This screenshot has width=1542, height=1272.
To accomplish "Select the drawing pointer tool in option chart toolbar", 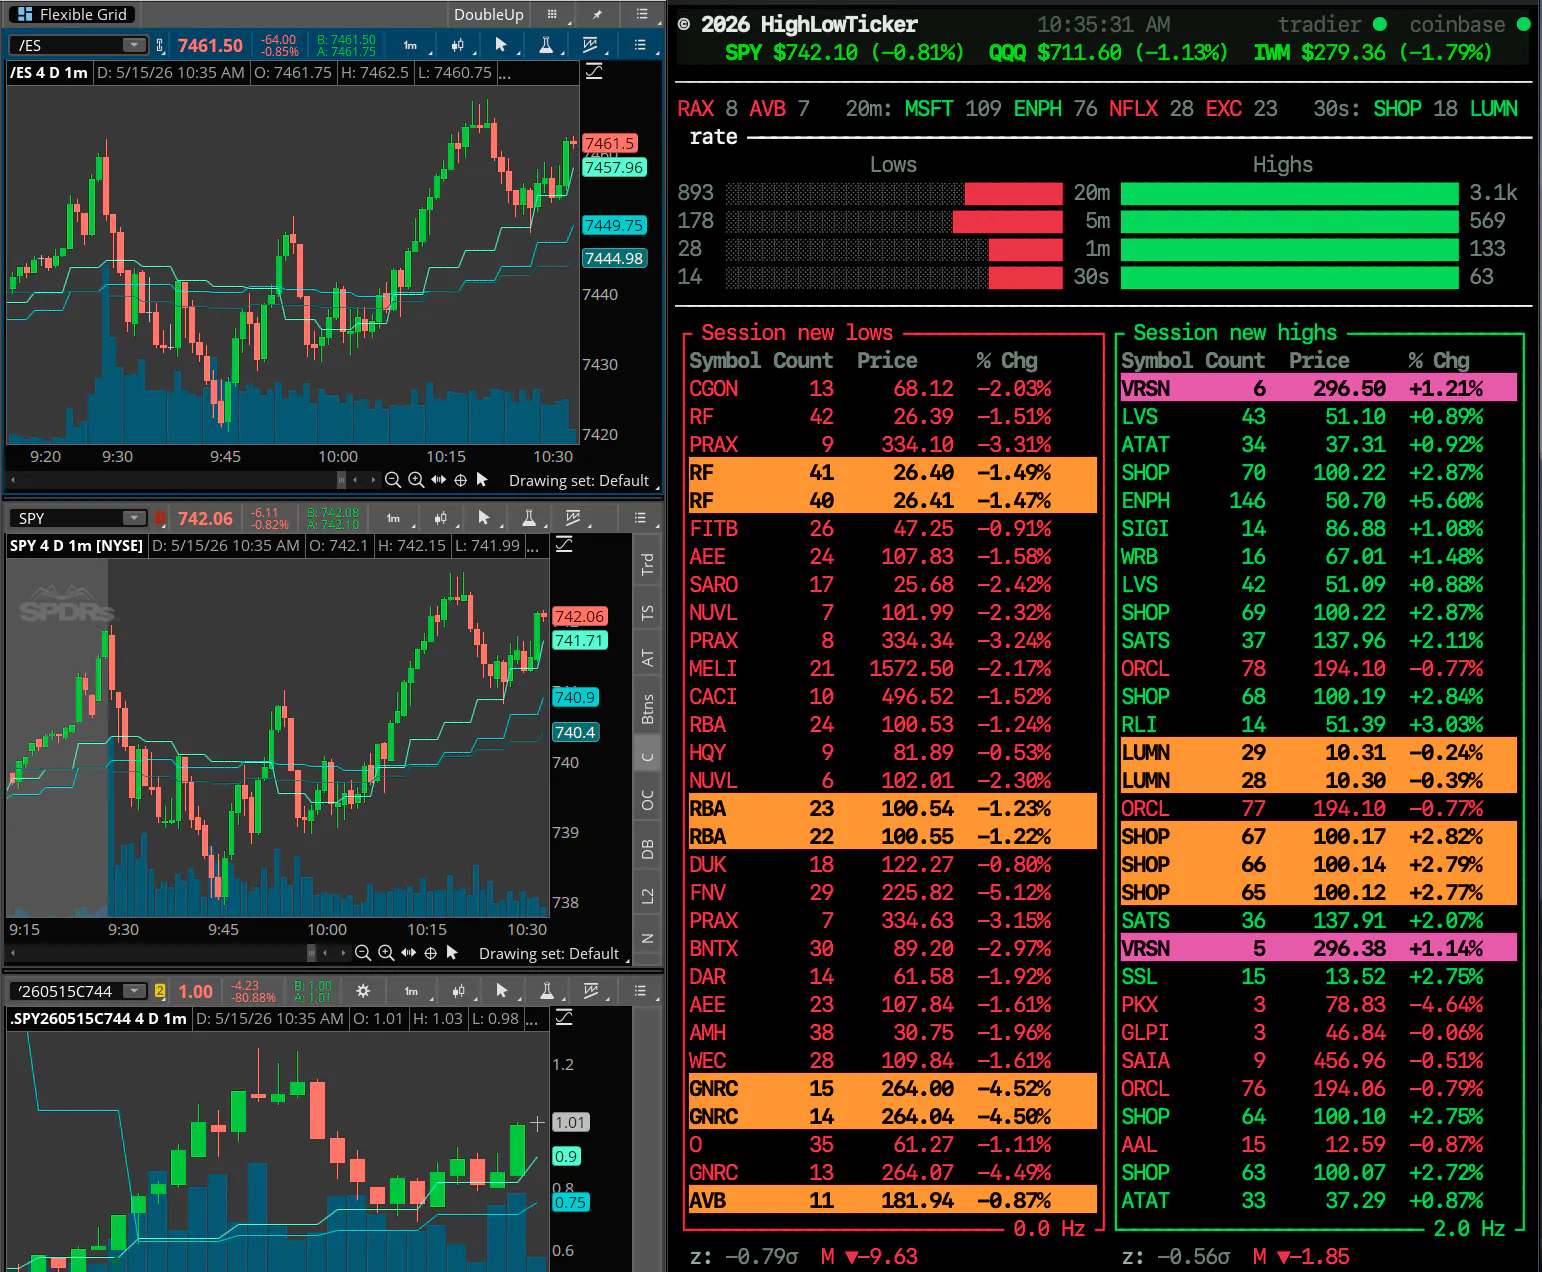I will click(x=501, y=991).
